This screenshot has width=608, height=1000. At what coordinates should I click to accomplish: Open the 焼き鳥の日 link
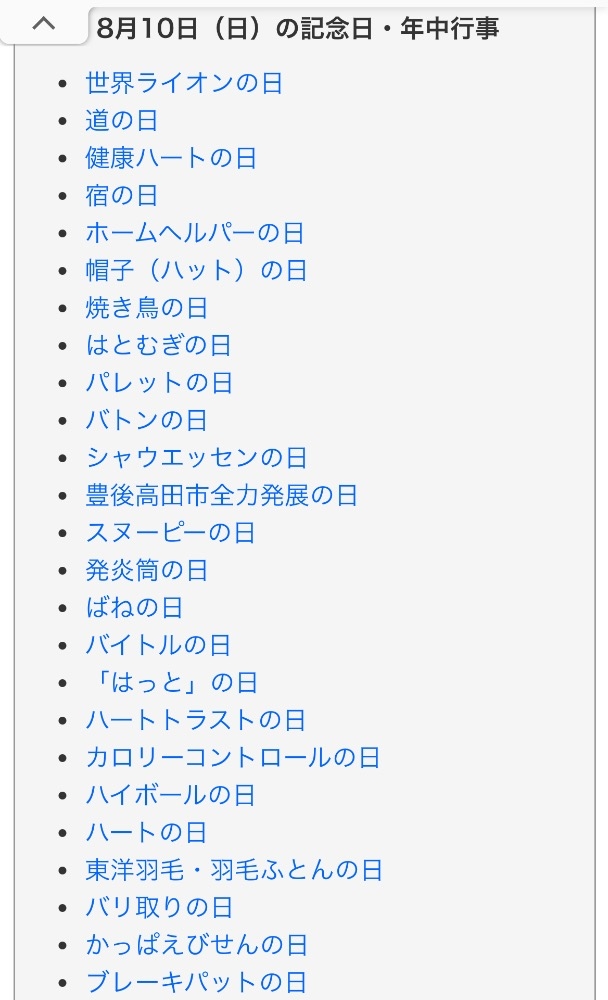(x=146, y=308)
